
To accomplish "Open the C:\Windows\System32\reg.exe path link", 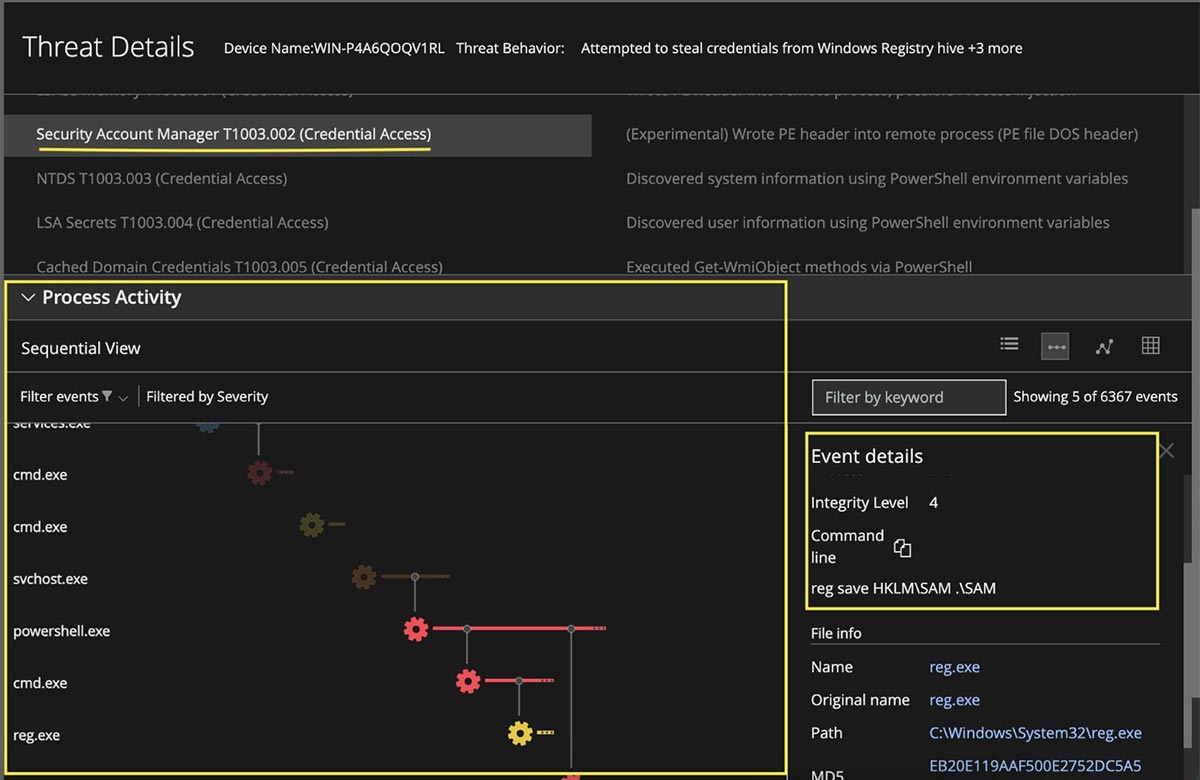I will click(x=1035, y=733).
